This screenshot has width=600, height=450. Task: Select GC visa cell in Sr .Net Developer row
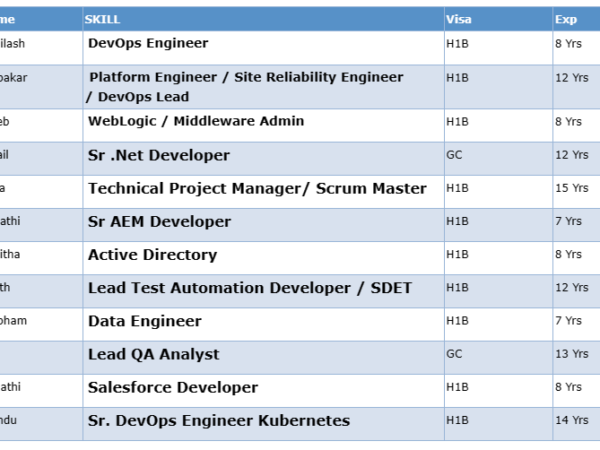click(452, 156)
